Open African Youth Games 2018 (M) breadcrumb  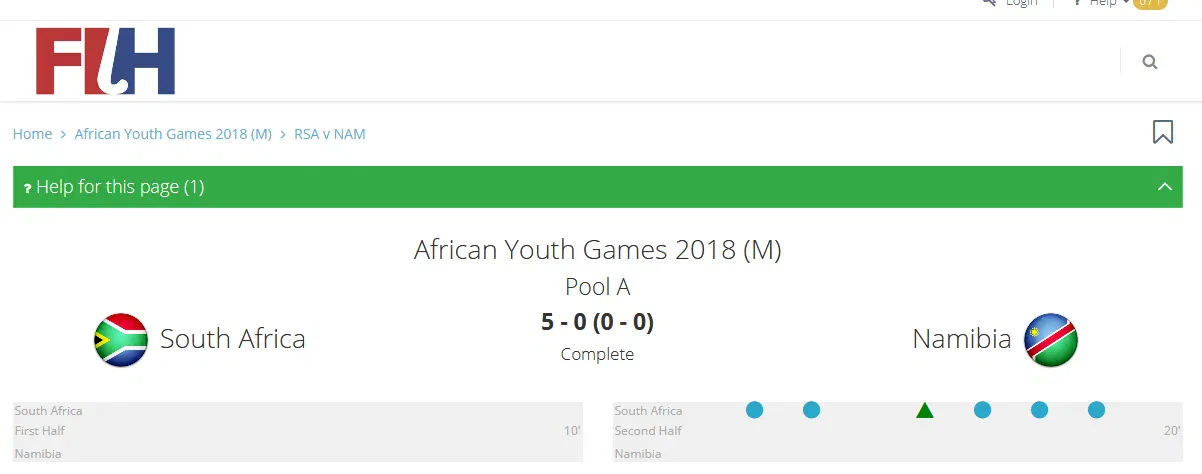point(173,134)
